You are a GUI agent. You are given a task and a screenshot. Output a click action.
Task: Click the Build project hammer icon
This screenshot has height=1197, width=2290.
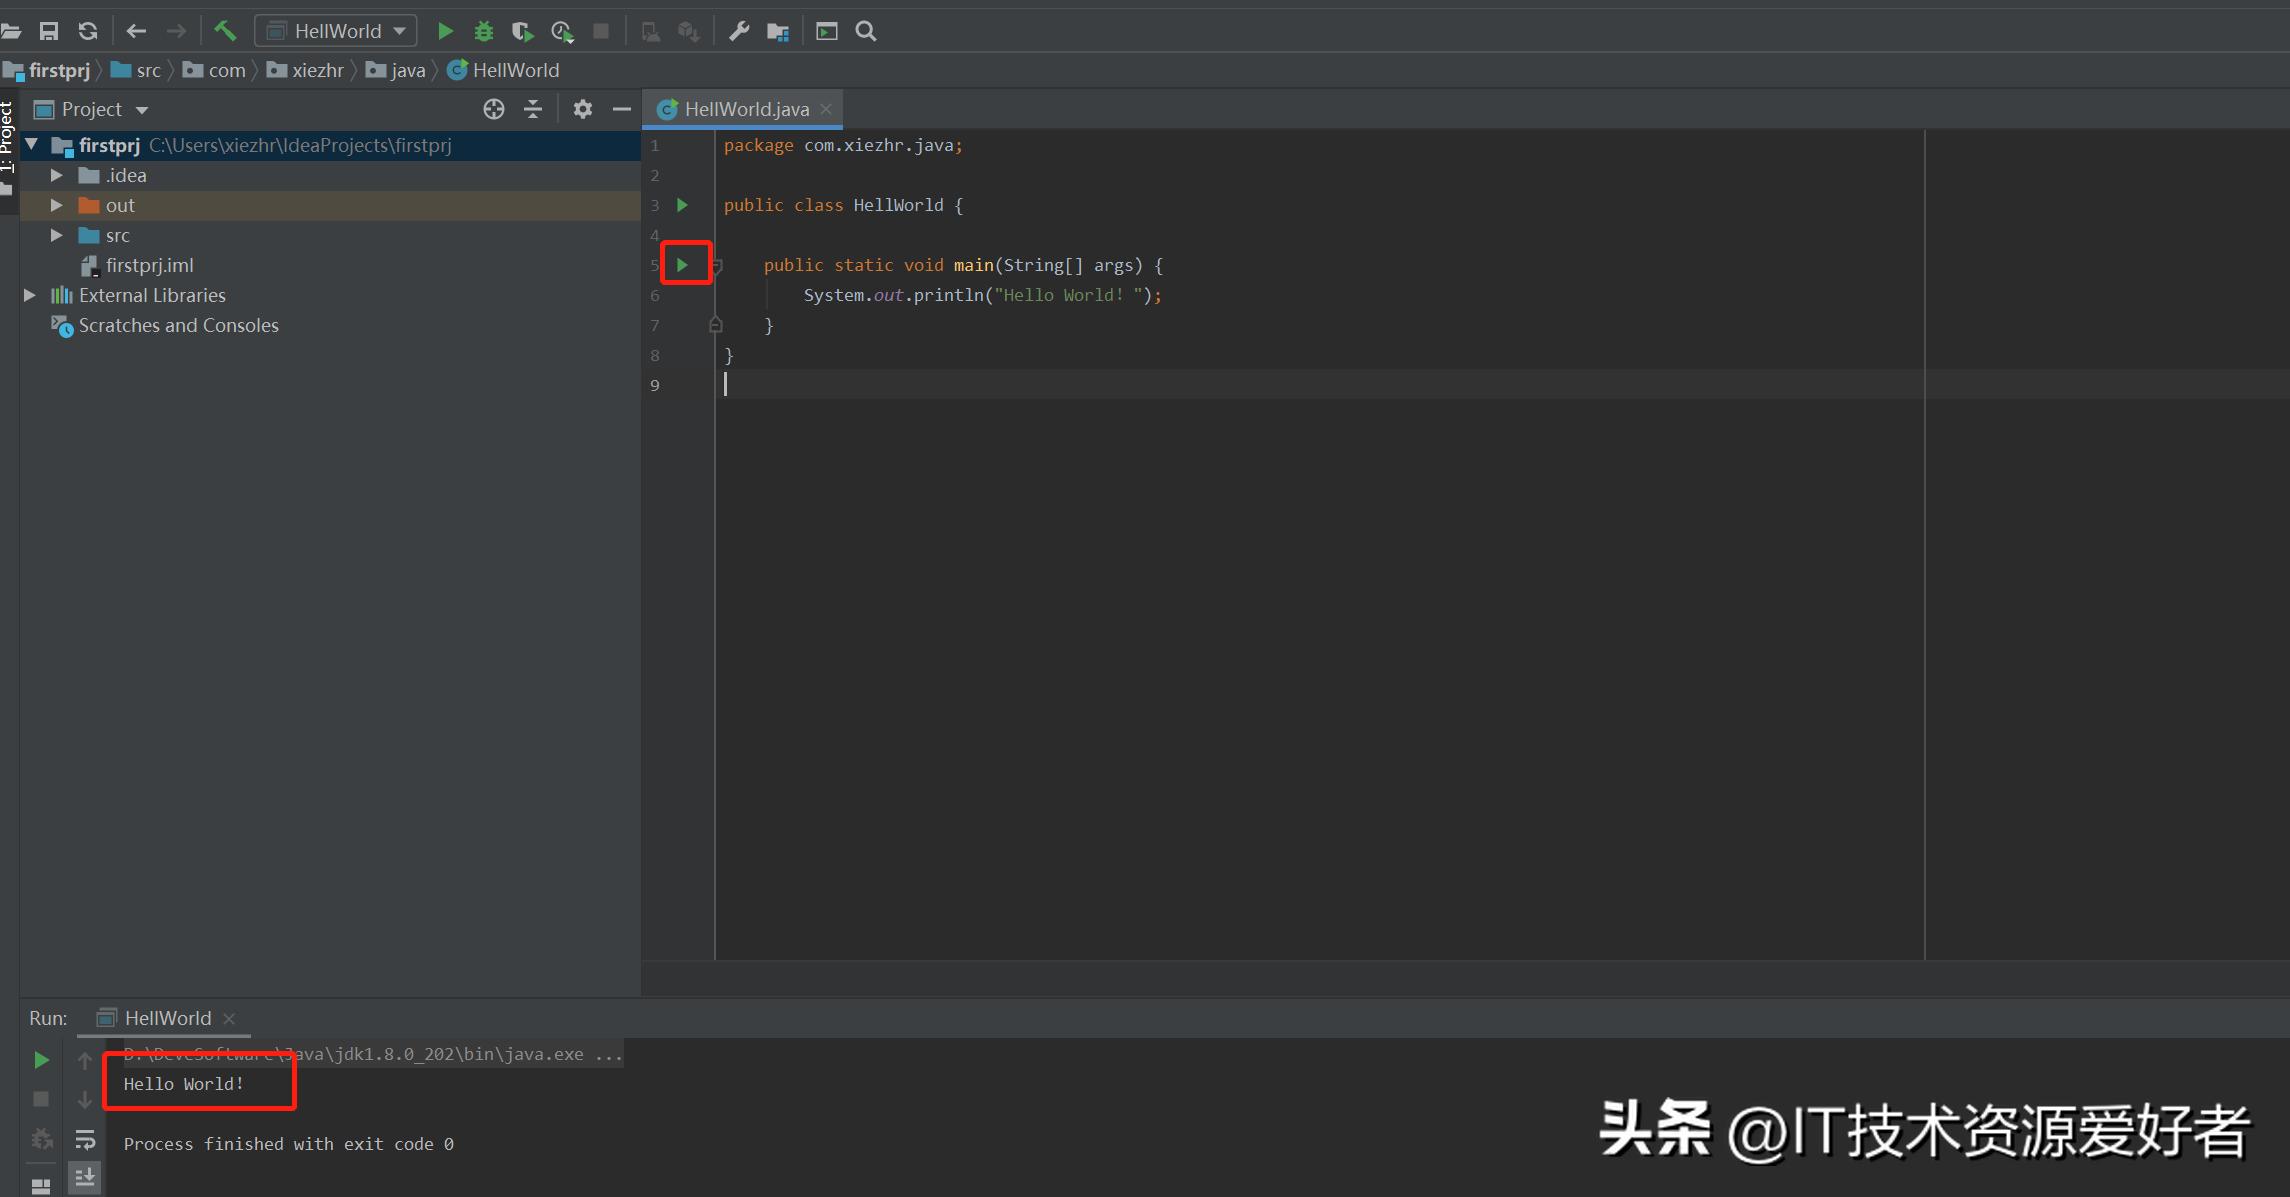click(225, 31)
